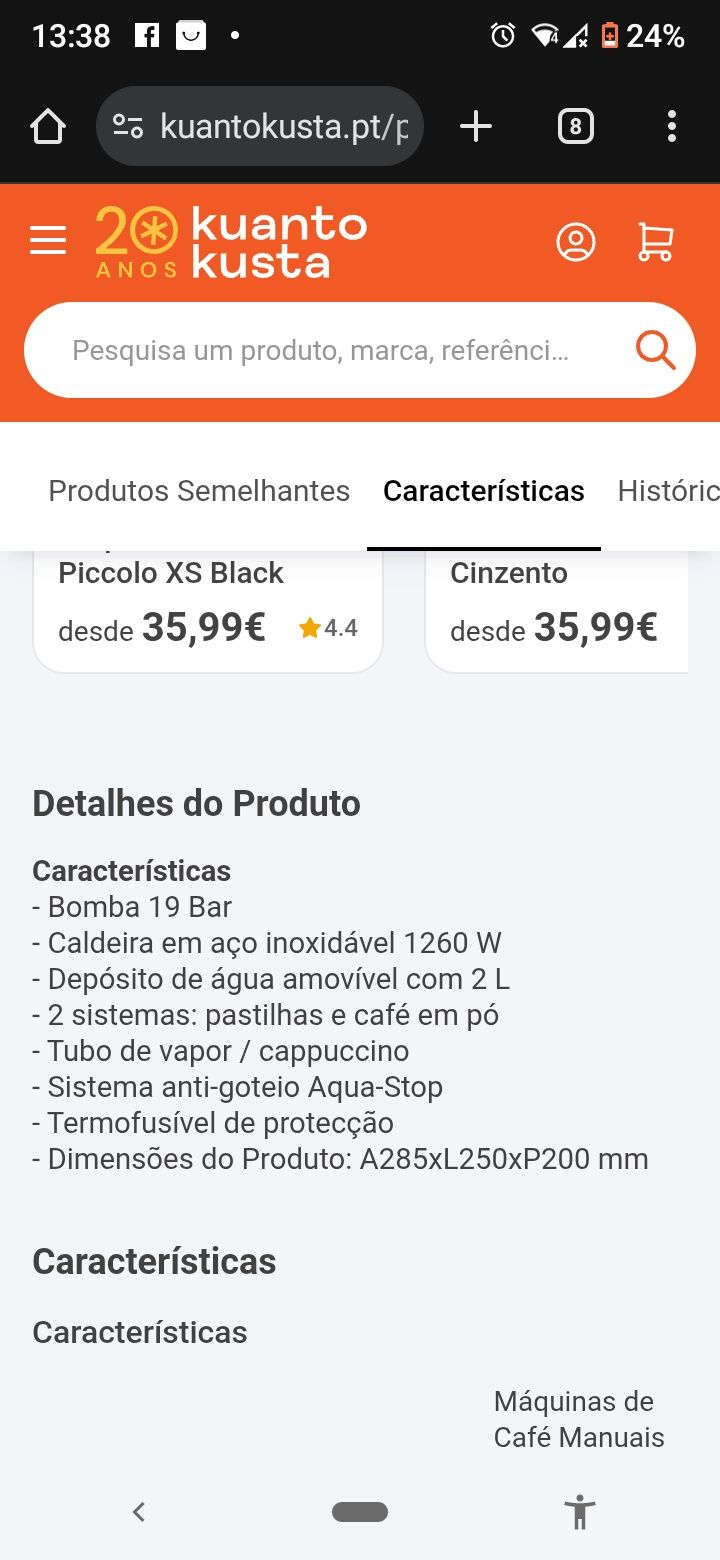View site info icon in address bar

tap(128, 127)
